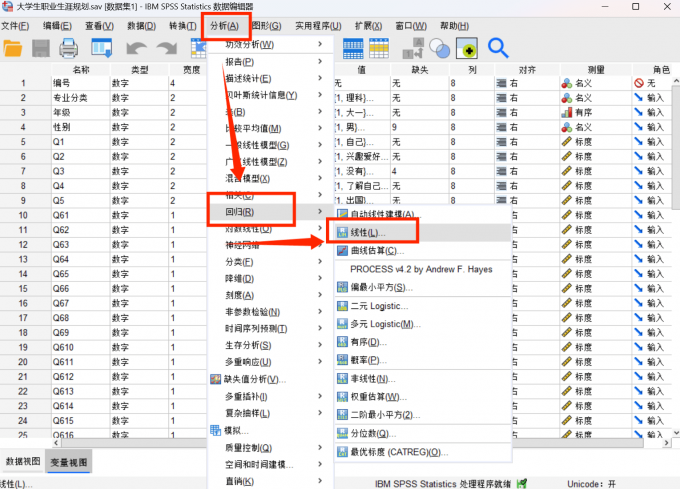Click the 名称 column header

click(81, 69)
